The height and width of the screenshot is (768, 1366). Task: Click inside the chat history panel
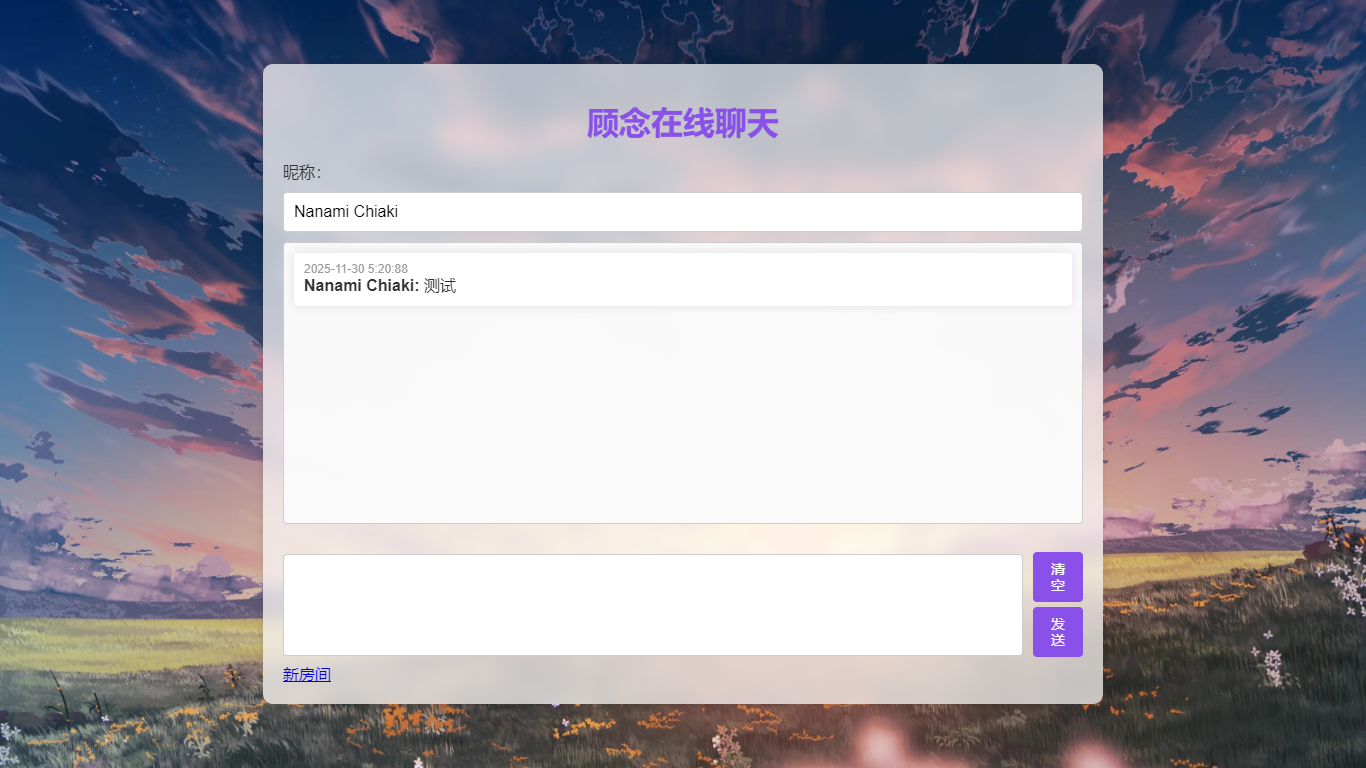[683, 420]
